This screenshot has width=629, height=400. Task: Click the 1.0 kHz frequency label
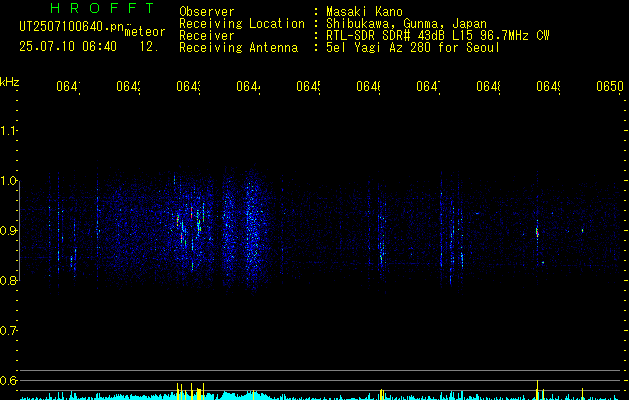[x=8, y=181]
